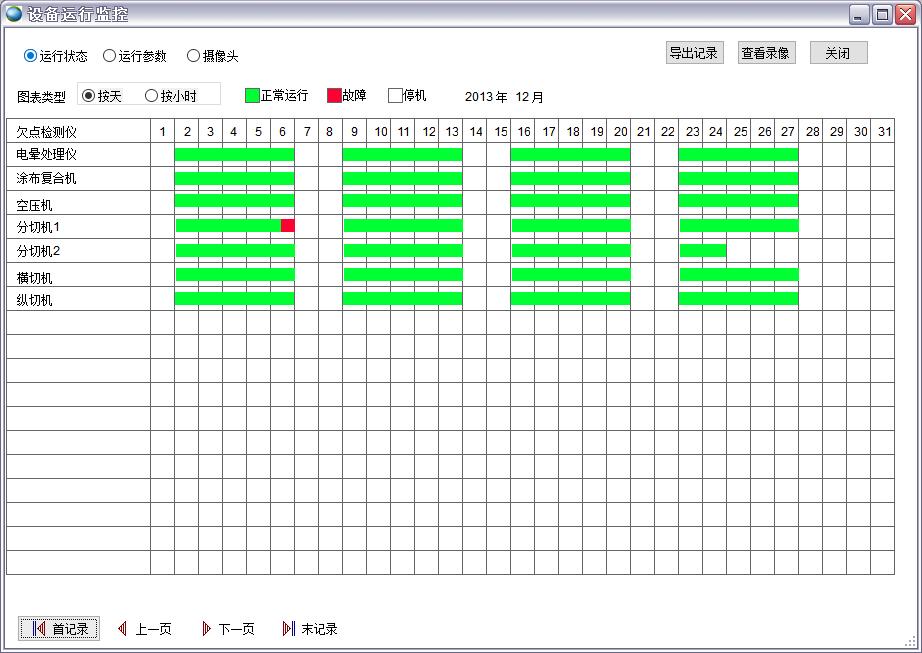The height and width of the screenshot is (653, 922).
Task: Click day 15 column header
Action: (500, 131)
